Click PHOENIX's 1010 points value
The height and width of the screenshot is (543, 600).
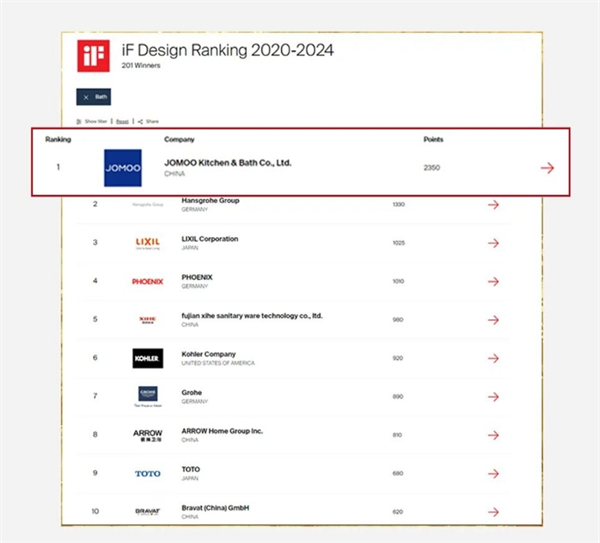[x=398, y=281]
